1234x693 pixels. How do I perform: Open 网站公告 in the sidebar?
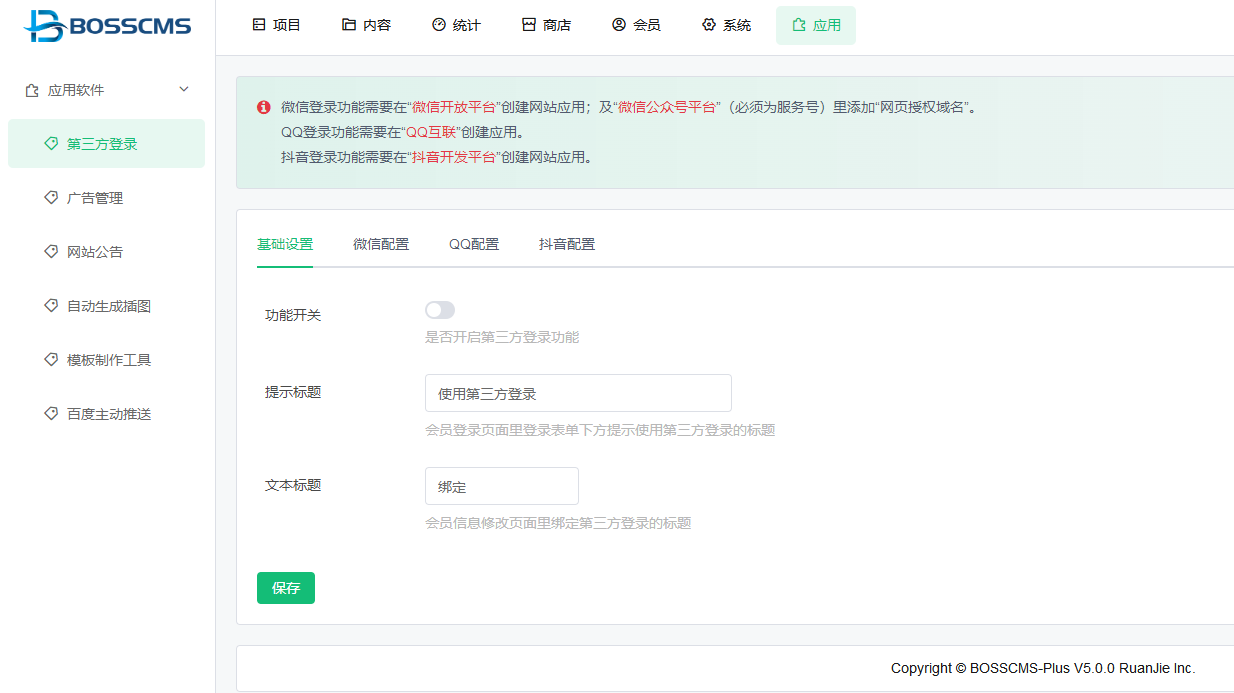click(x=95, y=252)
